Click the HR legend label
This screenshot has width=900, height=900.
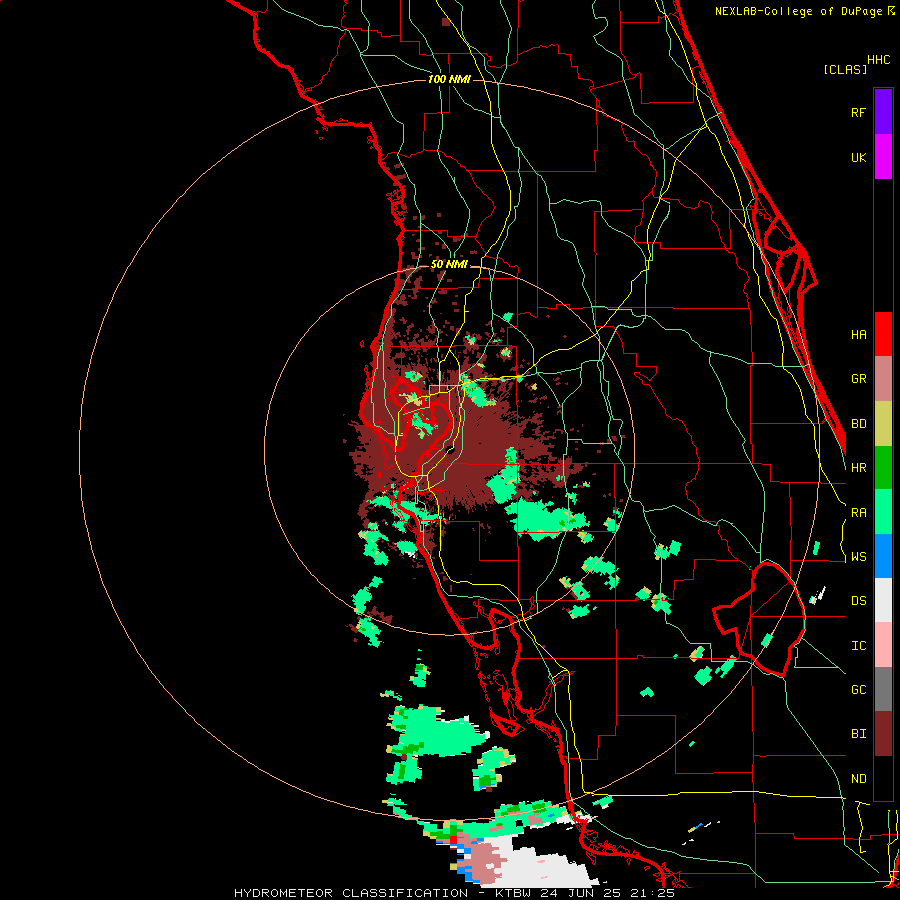tap(858, 468)
